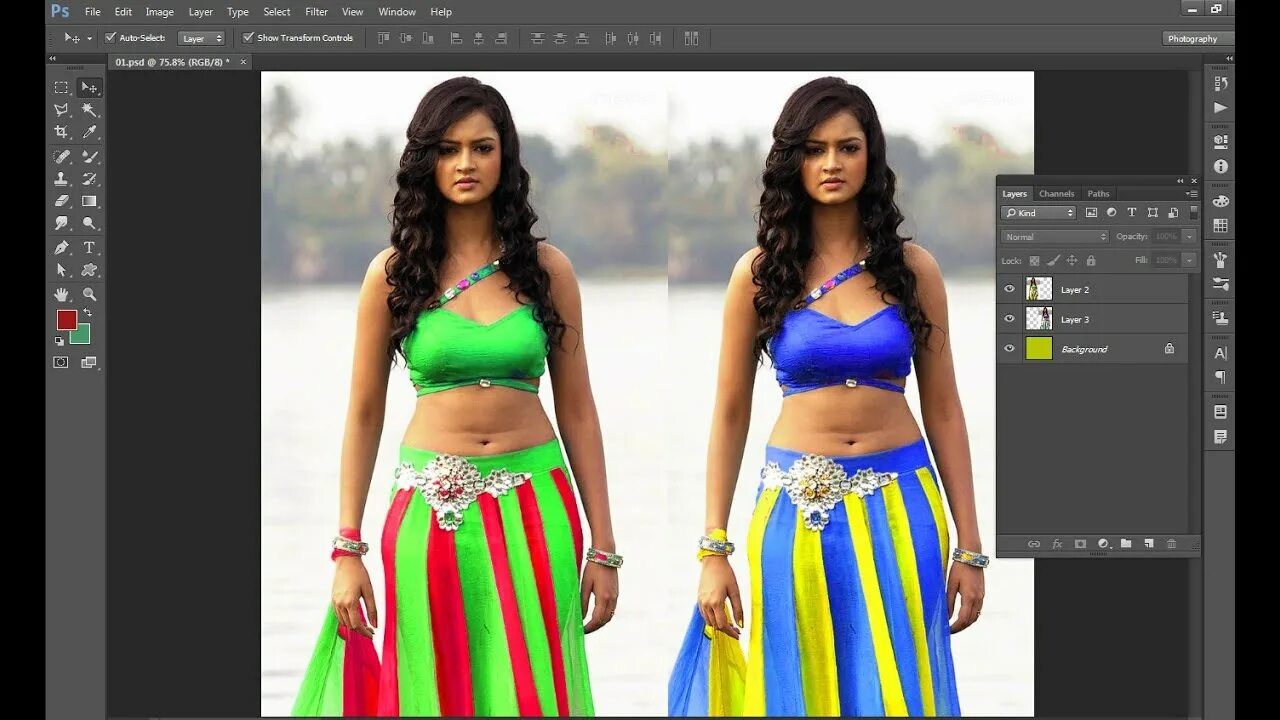Image resolution: width=1280 pixels, height=720 pixels.
Task: Open the File menu
Action: [93, 12]
